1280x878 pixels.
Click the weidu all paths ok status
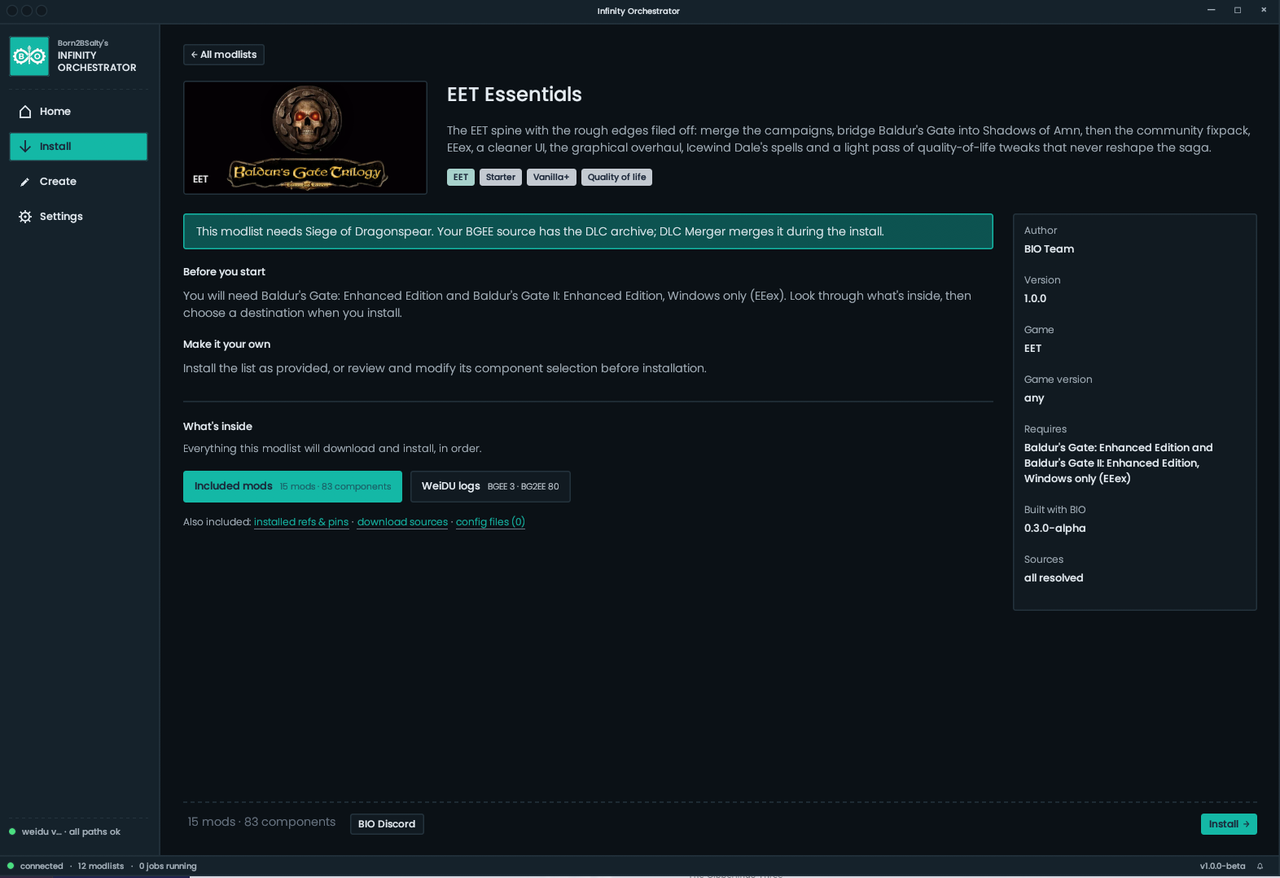pos(65,832)
